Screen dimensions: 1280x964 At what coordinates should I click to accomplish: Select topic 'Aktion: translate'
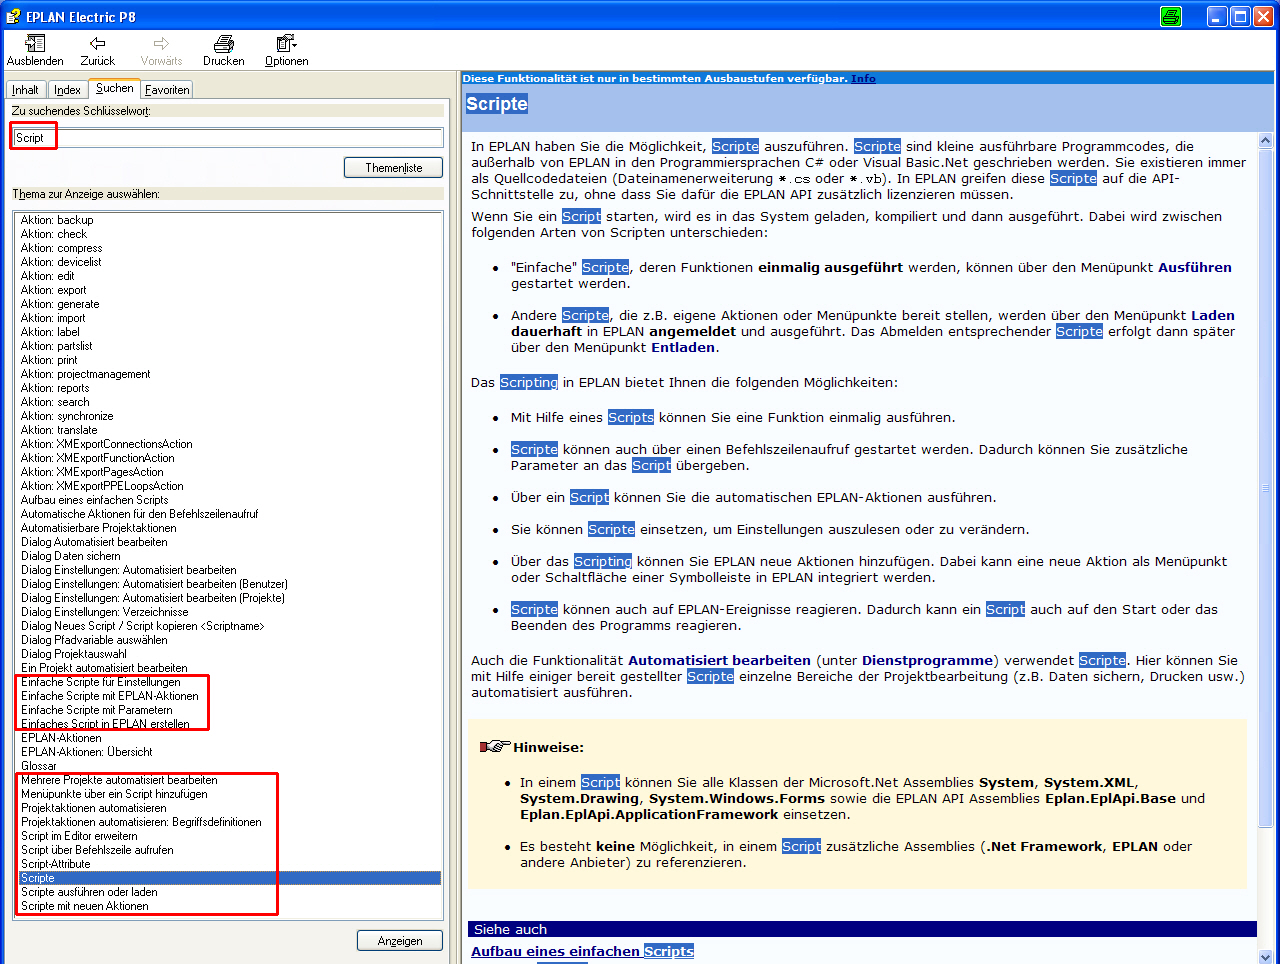coord(59,430)
